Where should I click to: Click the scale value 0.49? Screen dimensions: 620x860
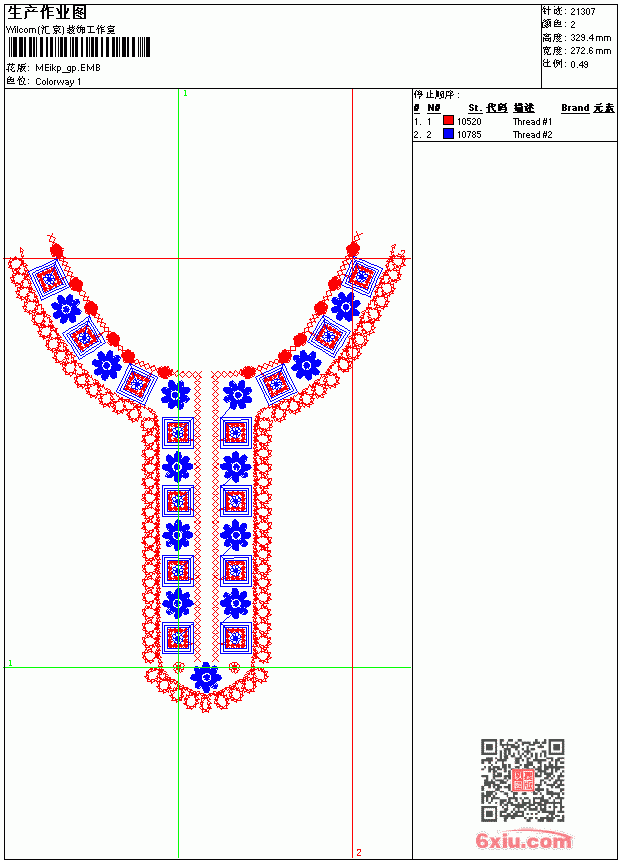click(x=579, y=64)
